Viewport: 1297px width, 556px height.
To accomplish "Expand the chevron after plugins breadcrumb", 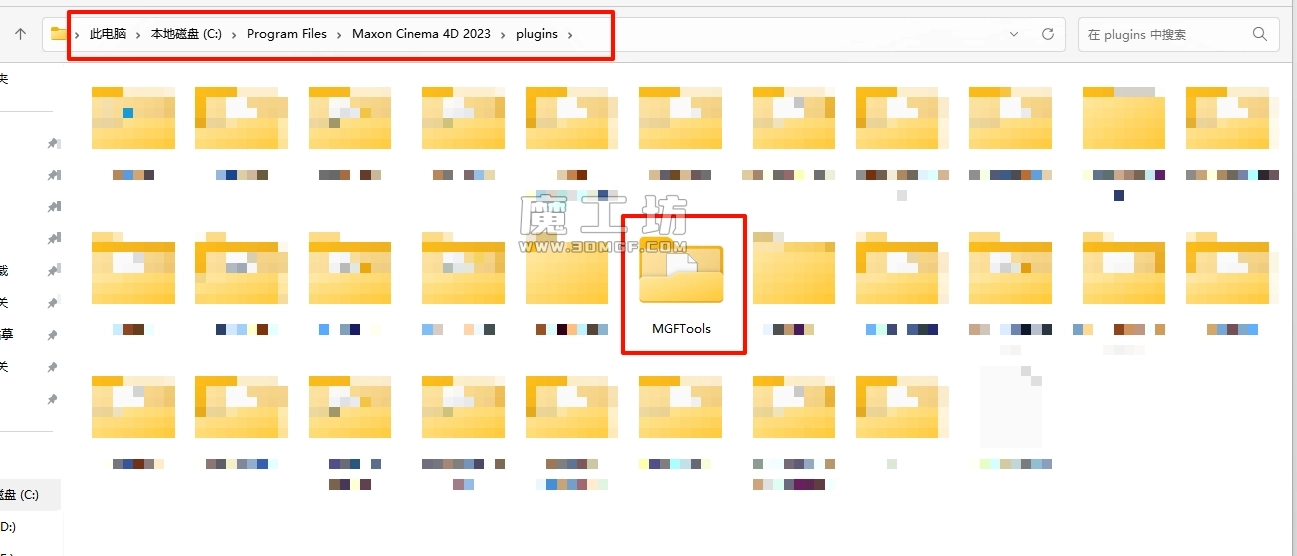I will [x=570, y=34].
